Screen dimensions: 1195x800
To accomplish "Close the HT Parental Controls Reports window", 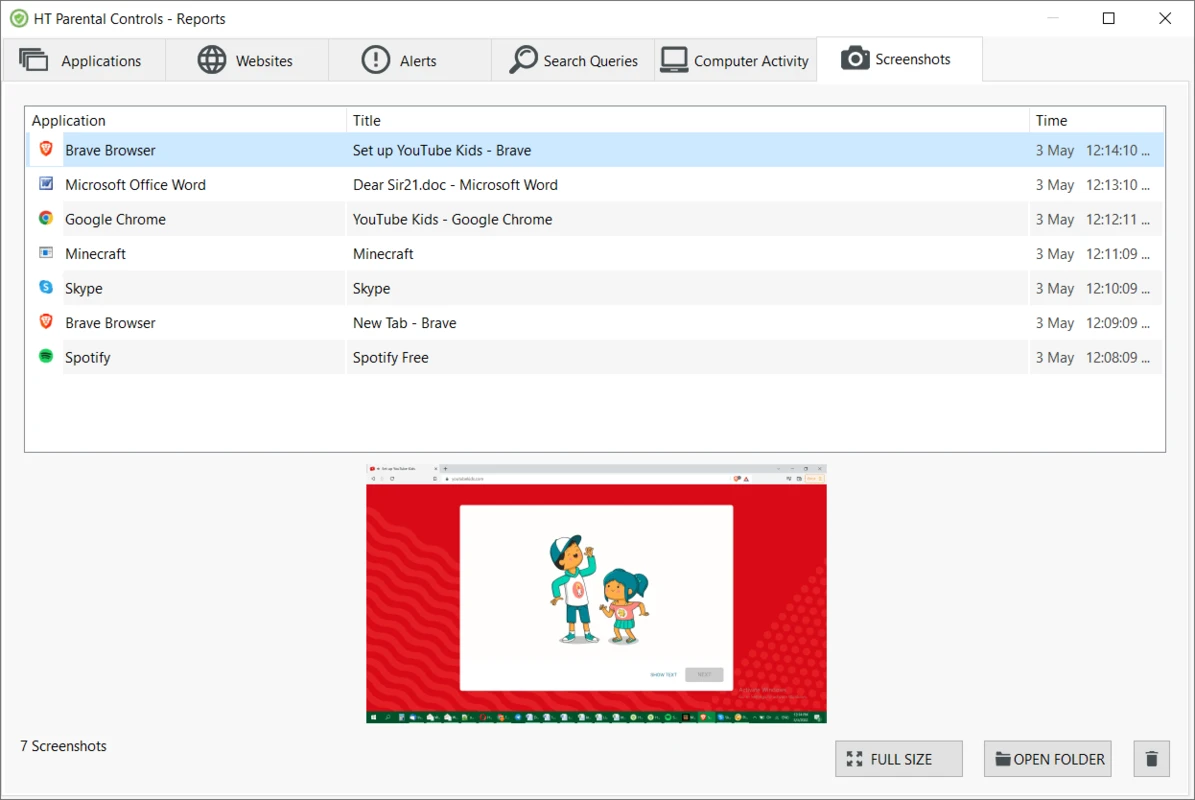I will [x=1165, y=18].
